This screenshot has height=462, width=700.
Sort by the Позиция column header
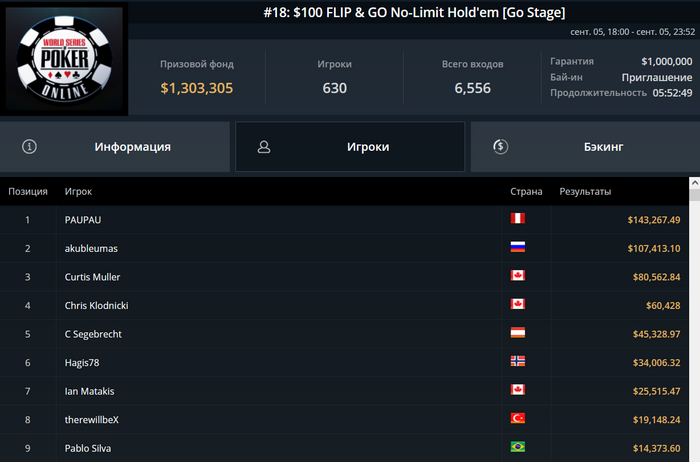click(28, 191)
